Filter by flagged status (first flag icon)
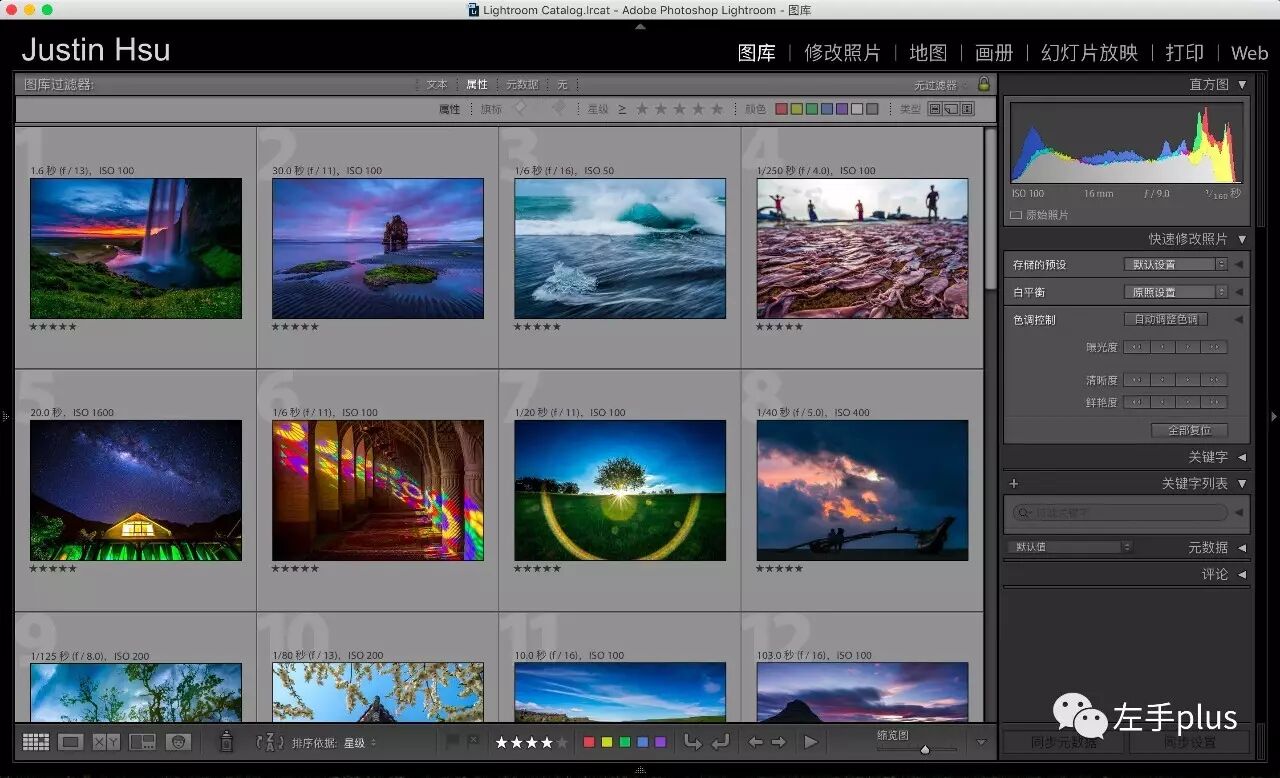1280x778 pixels. (x=519, y=109)
